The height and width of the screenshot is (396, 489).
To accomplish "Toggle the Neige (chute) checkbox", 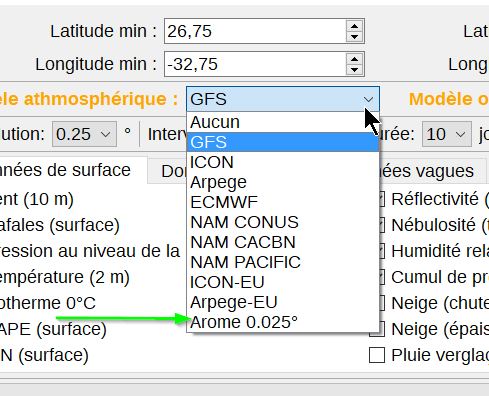I will [x=381, y=303].
